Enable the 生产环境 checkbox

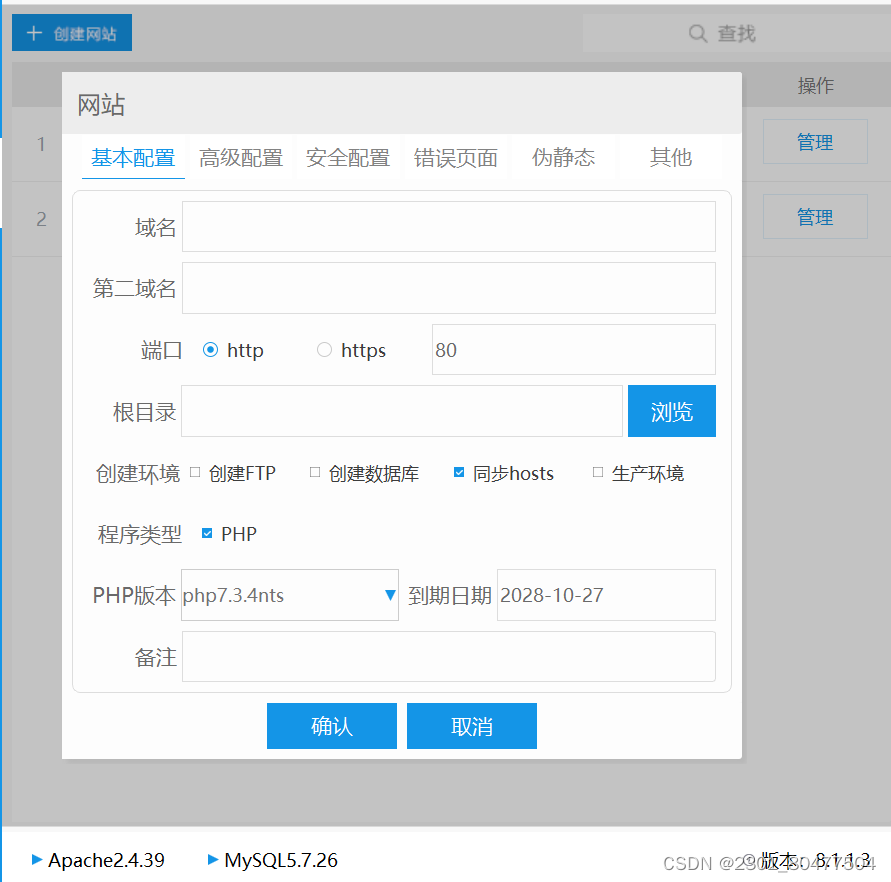click(597, 473)
